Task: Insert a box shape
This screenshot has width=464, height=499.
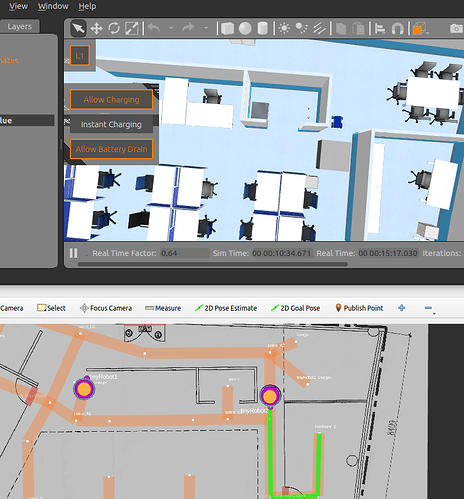Action: (x=228, y=28)
